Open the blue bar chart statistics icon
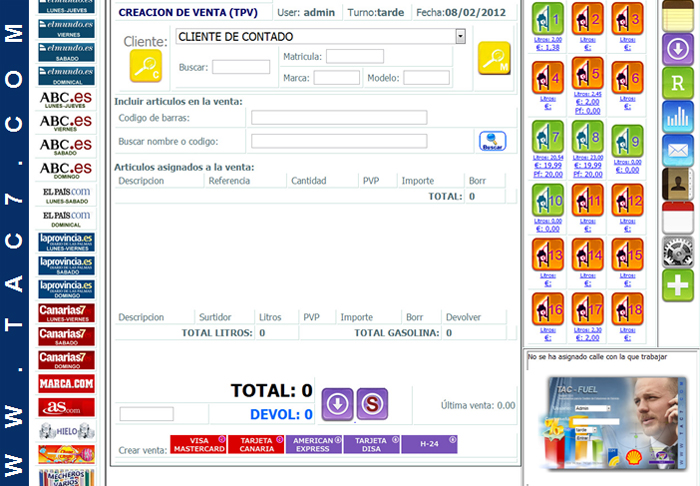The image size is (700, 486). tap(678, 117)
